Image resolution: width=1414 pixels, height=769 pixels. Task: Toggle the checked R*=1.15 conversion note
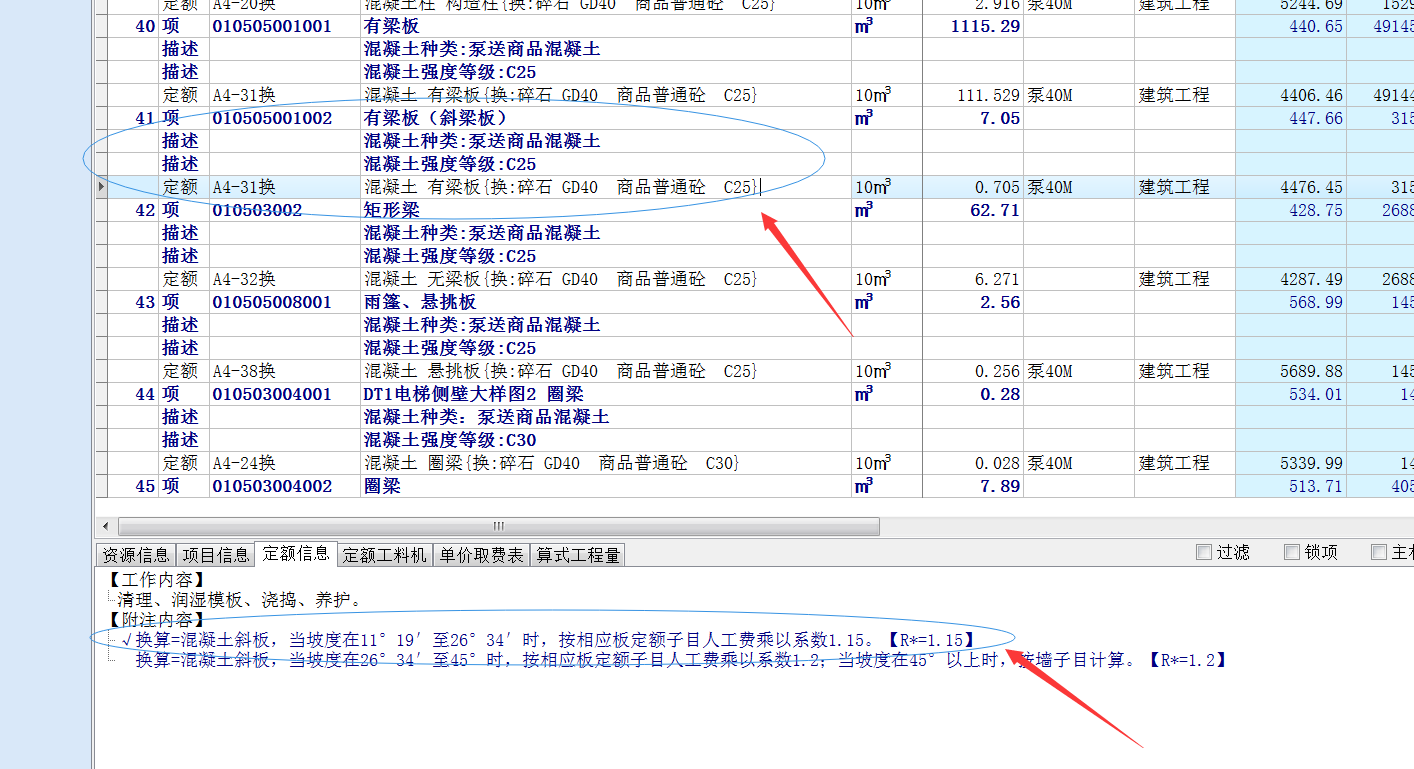[548, 639]
